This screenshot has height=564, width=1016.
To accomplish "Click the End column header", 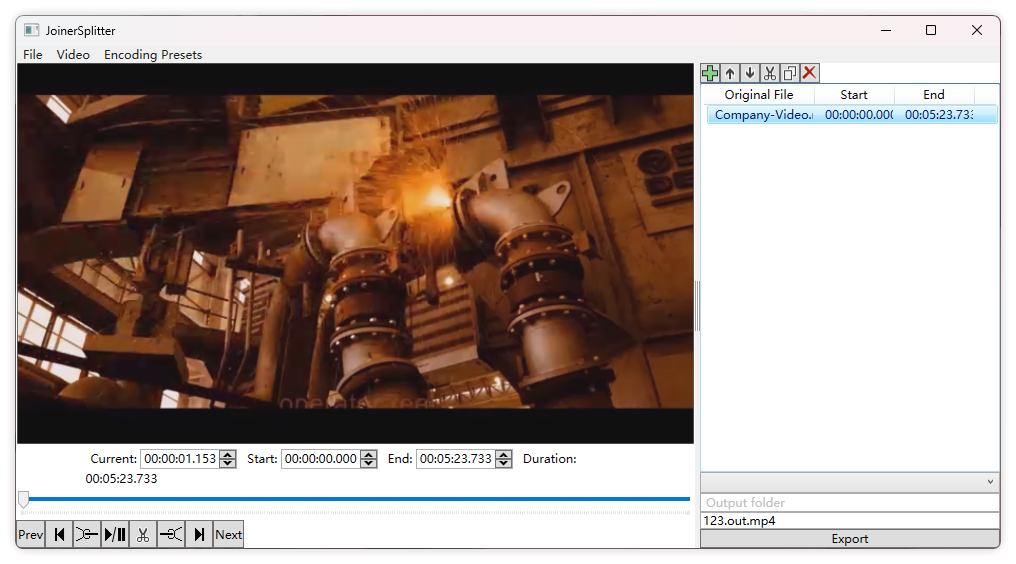I will (934, 95).
